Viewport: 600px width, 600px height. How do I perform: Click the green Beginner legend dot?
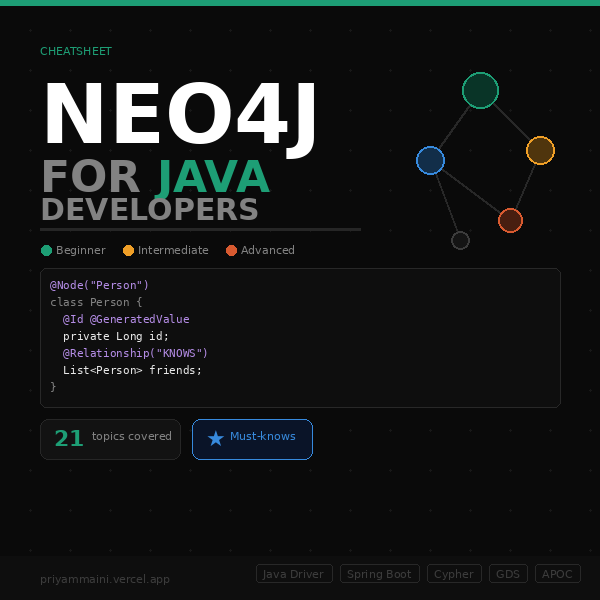46,250
